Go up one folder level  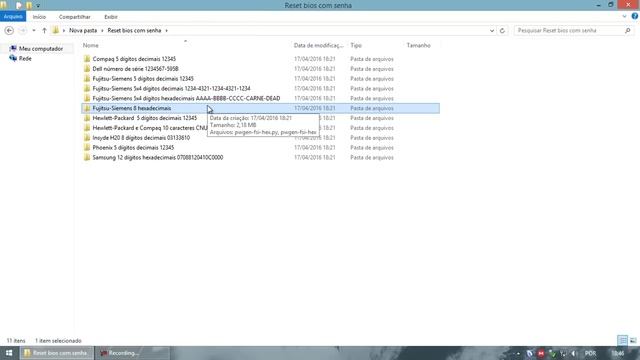pos(44,31)
